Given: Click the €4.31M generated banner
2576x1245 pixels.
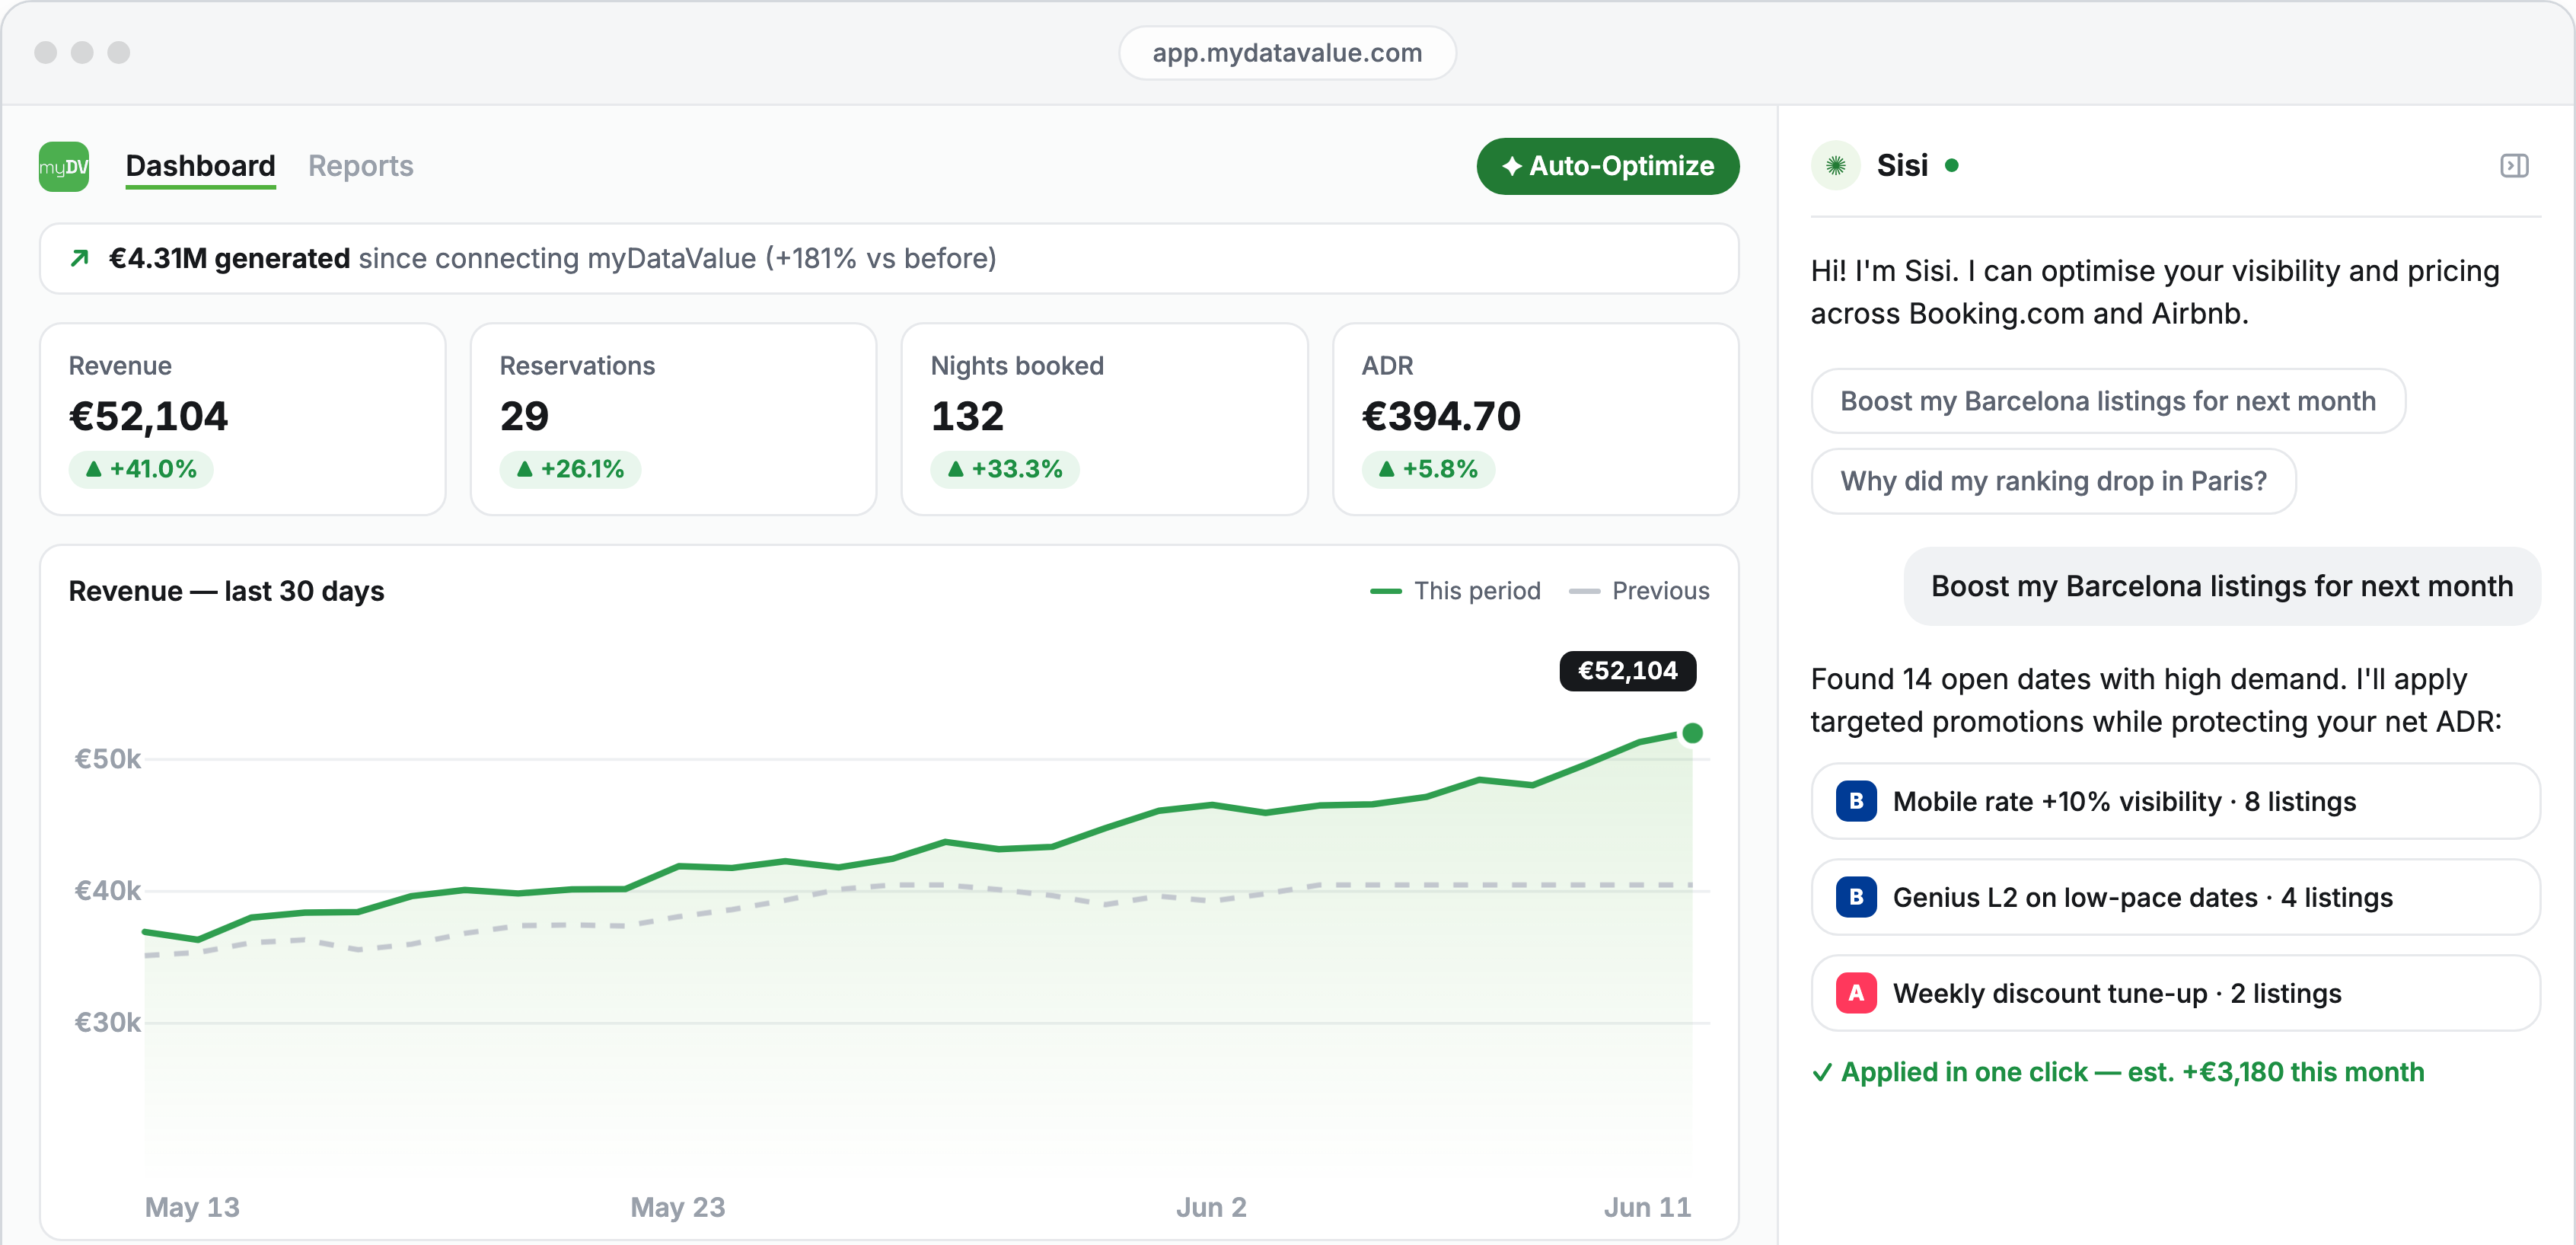Looking at the screenshot, I should [889, 258].
